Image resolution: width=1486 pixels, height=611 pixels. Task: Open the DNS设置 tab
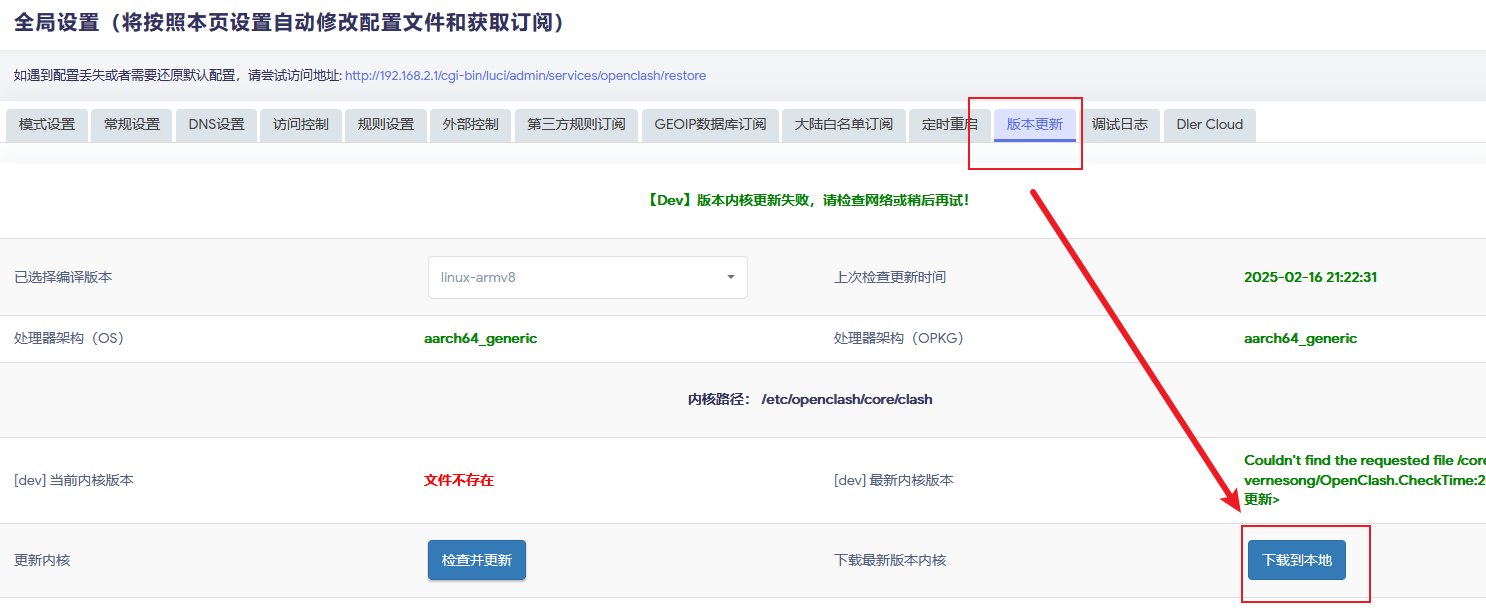(216, 125)
